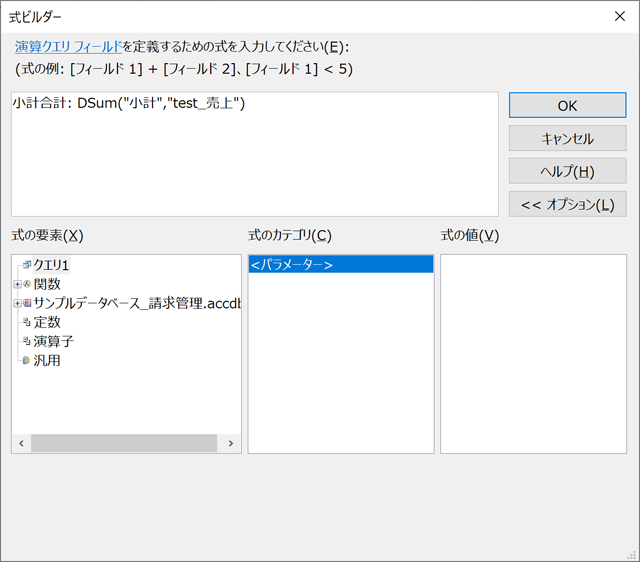
Task: Click the クエリ1 query icon
Action: [x=27, y=265]
